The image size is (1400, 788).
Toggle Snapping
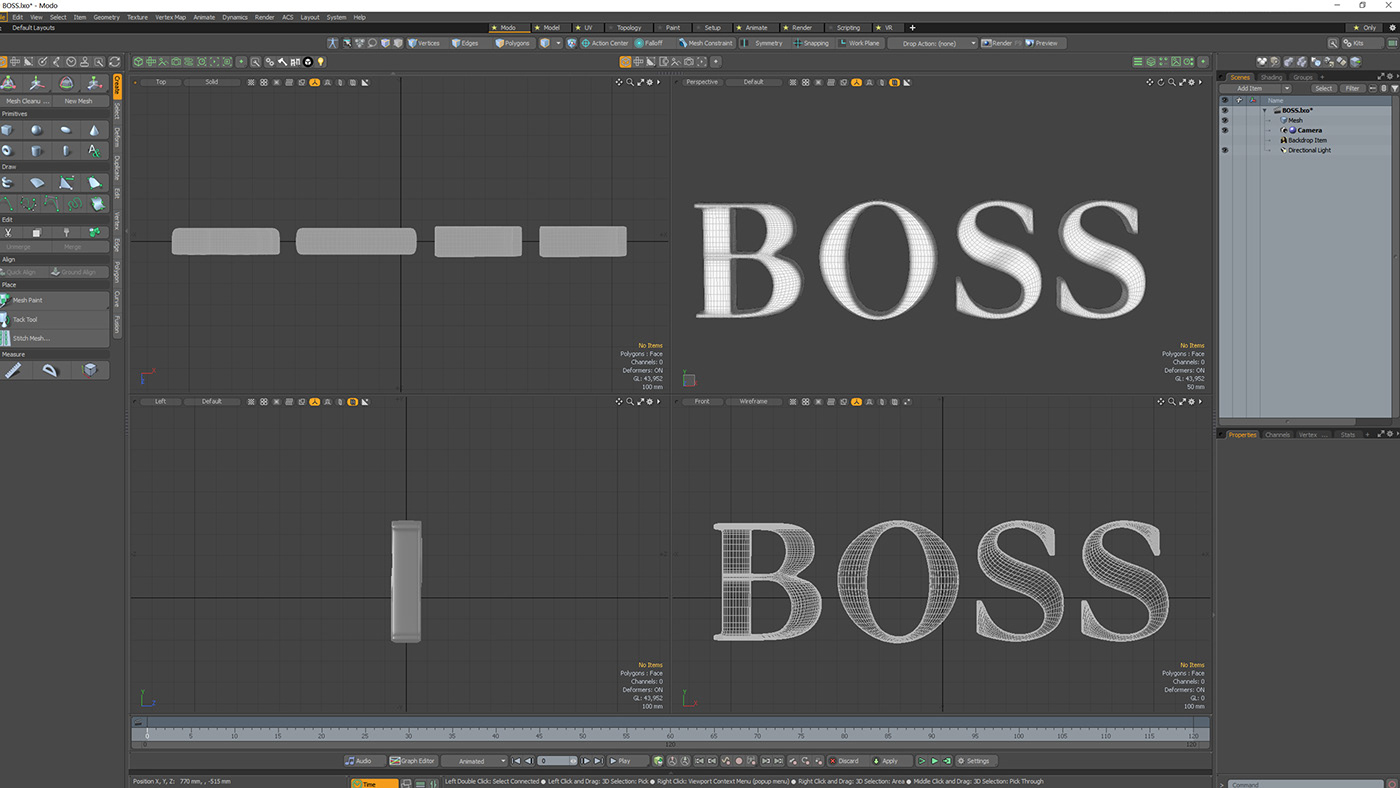click(x=811, y=43)
